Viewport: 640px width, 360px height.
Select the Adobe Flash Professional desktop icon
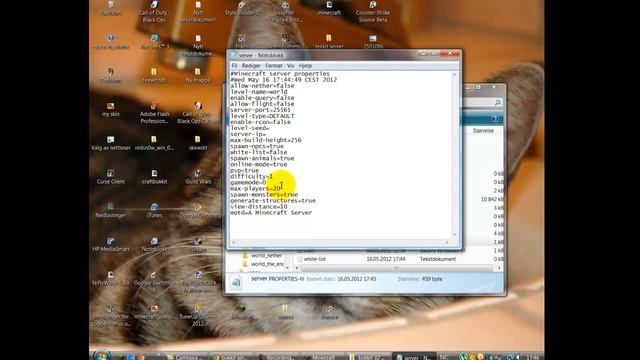point(154,113)
